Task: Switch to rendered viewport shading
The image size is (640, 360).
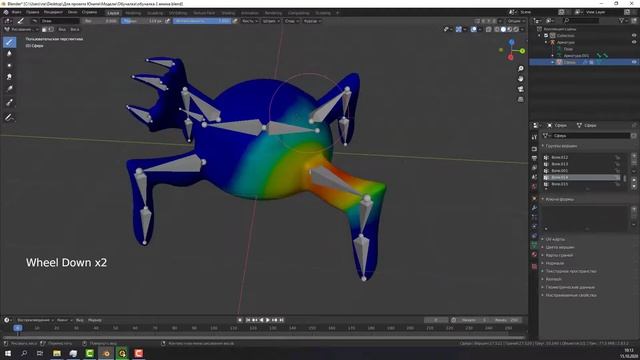Action: tap(516, 29)
